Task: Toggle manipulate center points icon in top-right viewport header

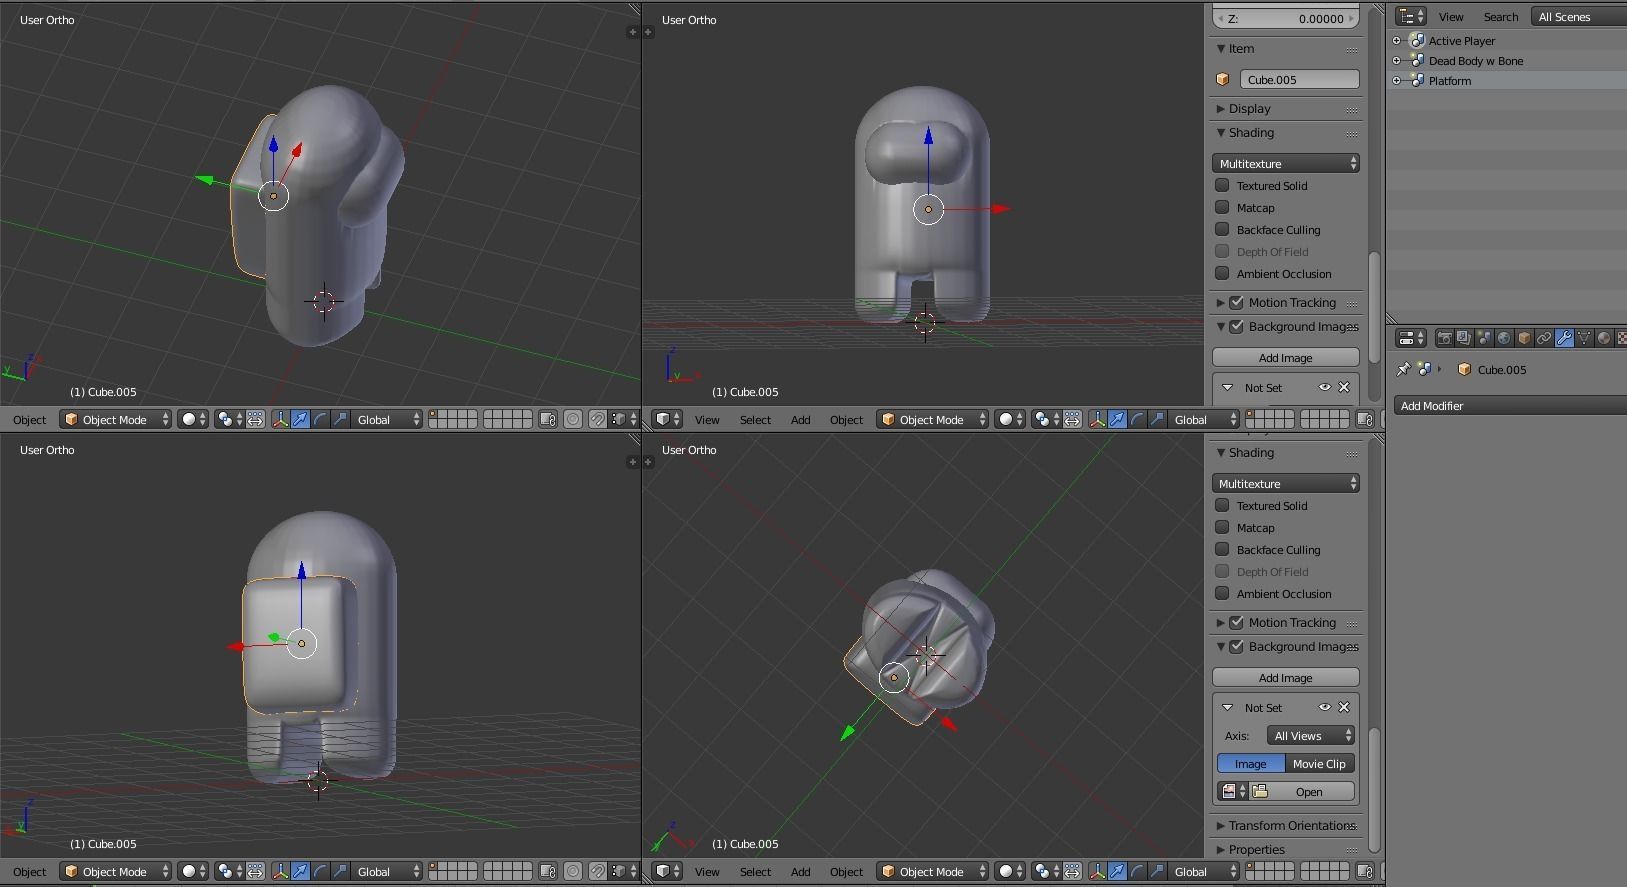Action: [1072, 420]
